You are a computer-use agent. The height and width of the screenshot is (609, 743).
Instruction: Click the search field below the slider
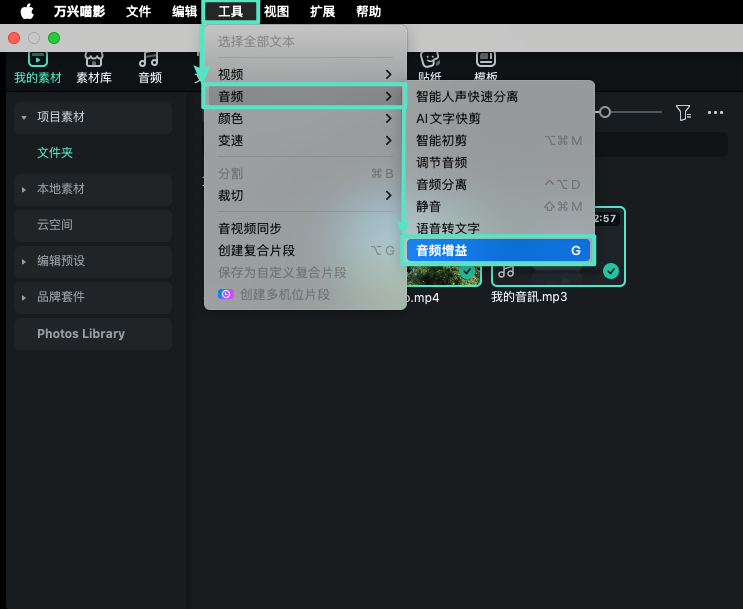(661, 145)
